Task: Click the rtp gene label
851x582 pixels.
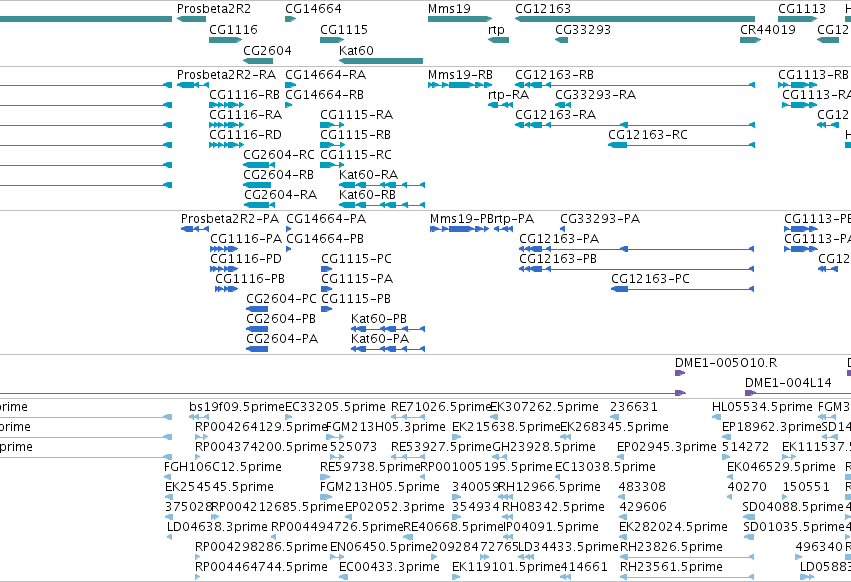Action: tap(496, 30)
